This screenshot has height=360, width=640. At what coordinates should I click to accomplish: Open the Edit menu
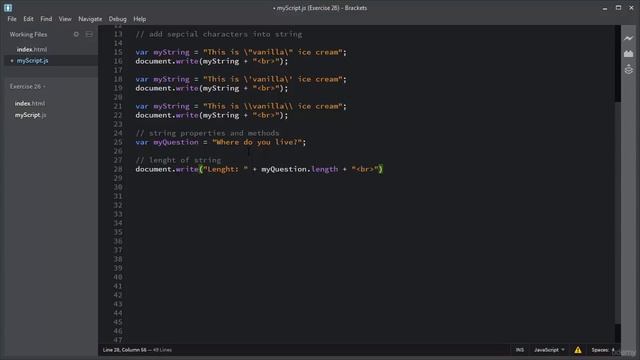click(x=28, y=19)
